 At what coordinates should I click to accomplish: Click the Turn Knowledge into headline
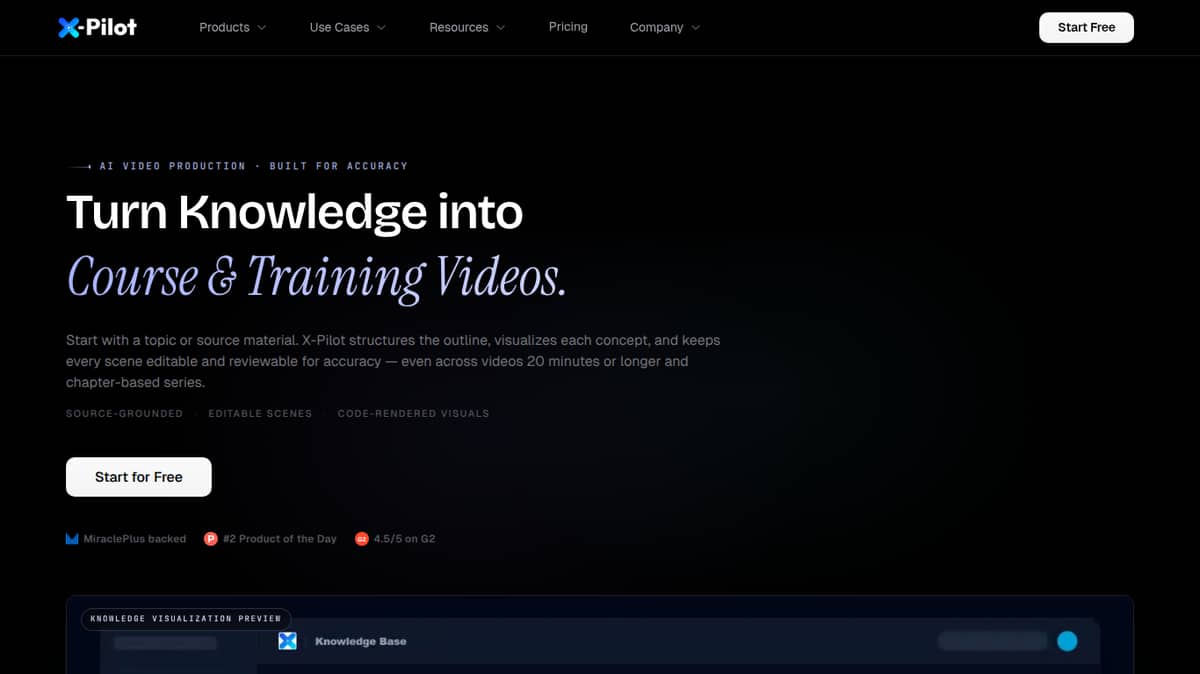(x=294, y=212)
